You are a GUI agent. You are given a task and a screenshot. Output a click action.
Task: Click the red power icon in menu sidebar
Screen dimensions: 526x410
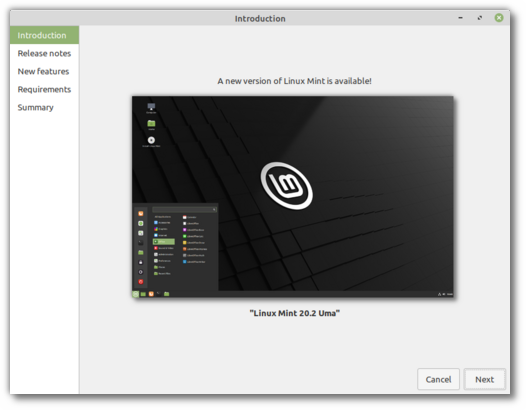click(x=141, y=281)
